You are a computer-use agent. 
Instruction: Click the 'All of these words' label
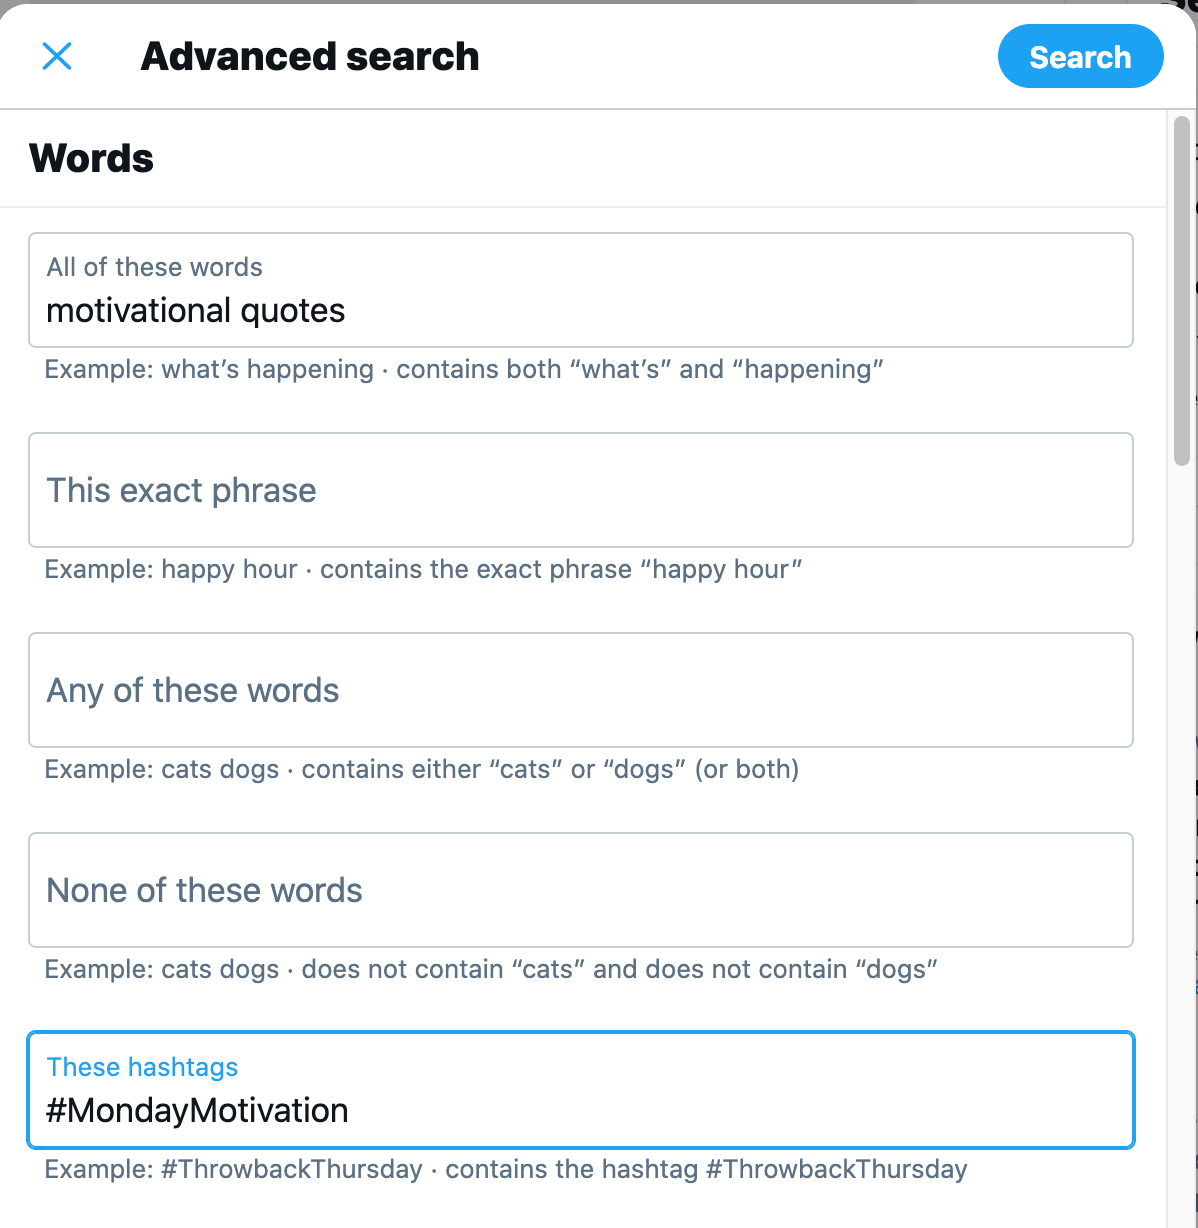(154, 267)
